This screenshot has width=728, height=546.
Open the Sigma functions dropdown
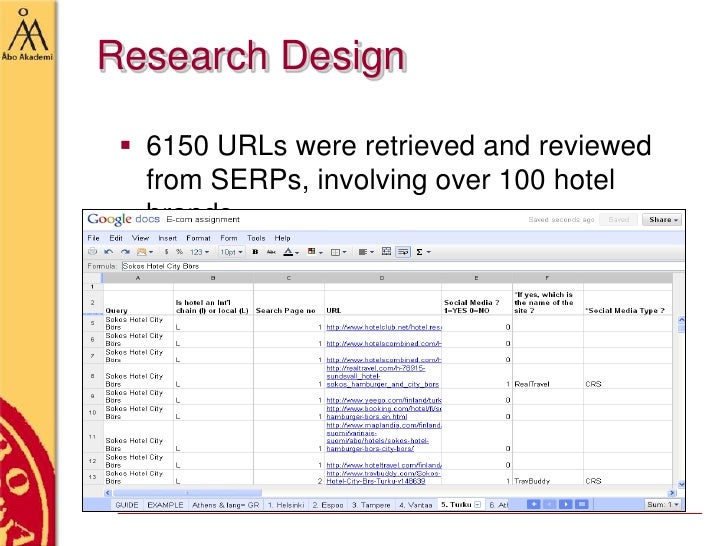pos(423,252)
